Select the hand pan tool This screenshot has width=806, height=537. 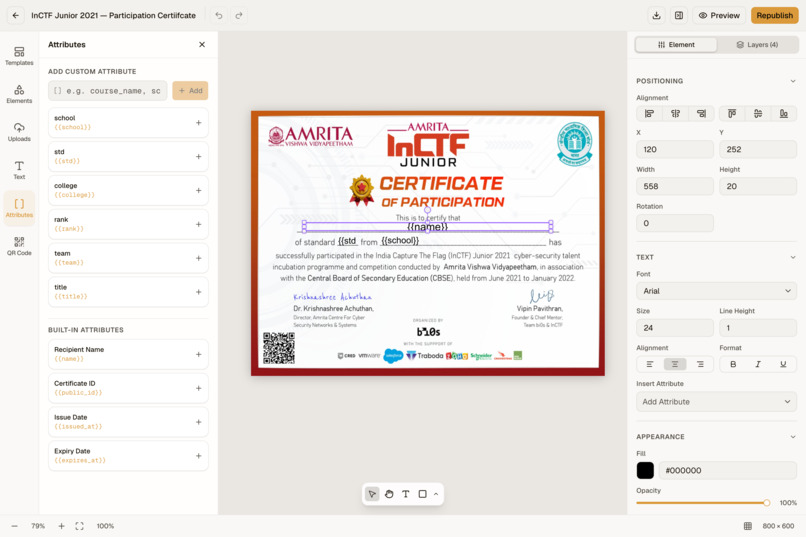tap(389, 494)
